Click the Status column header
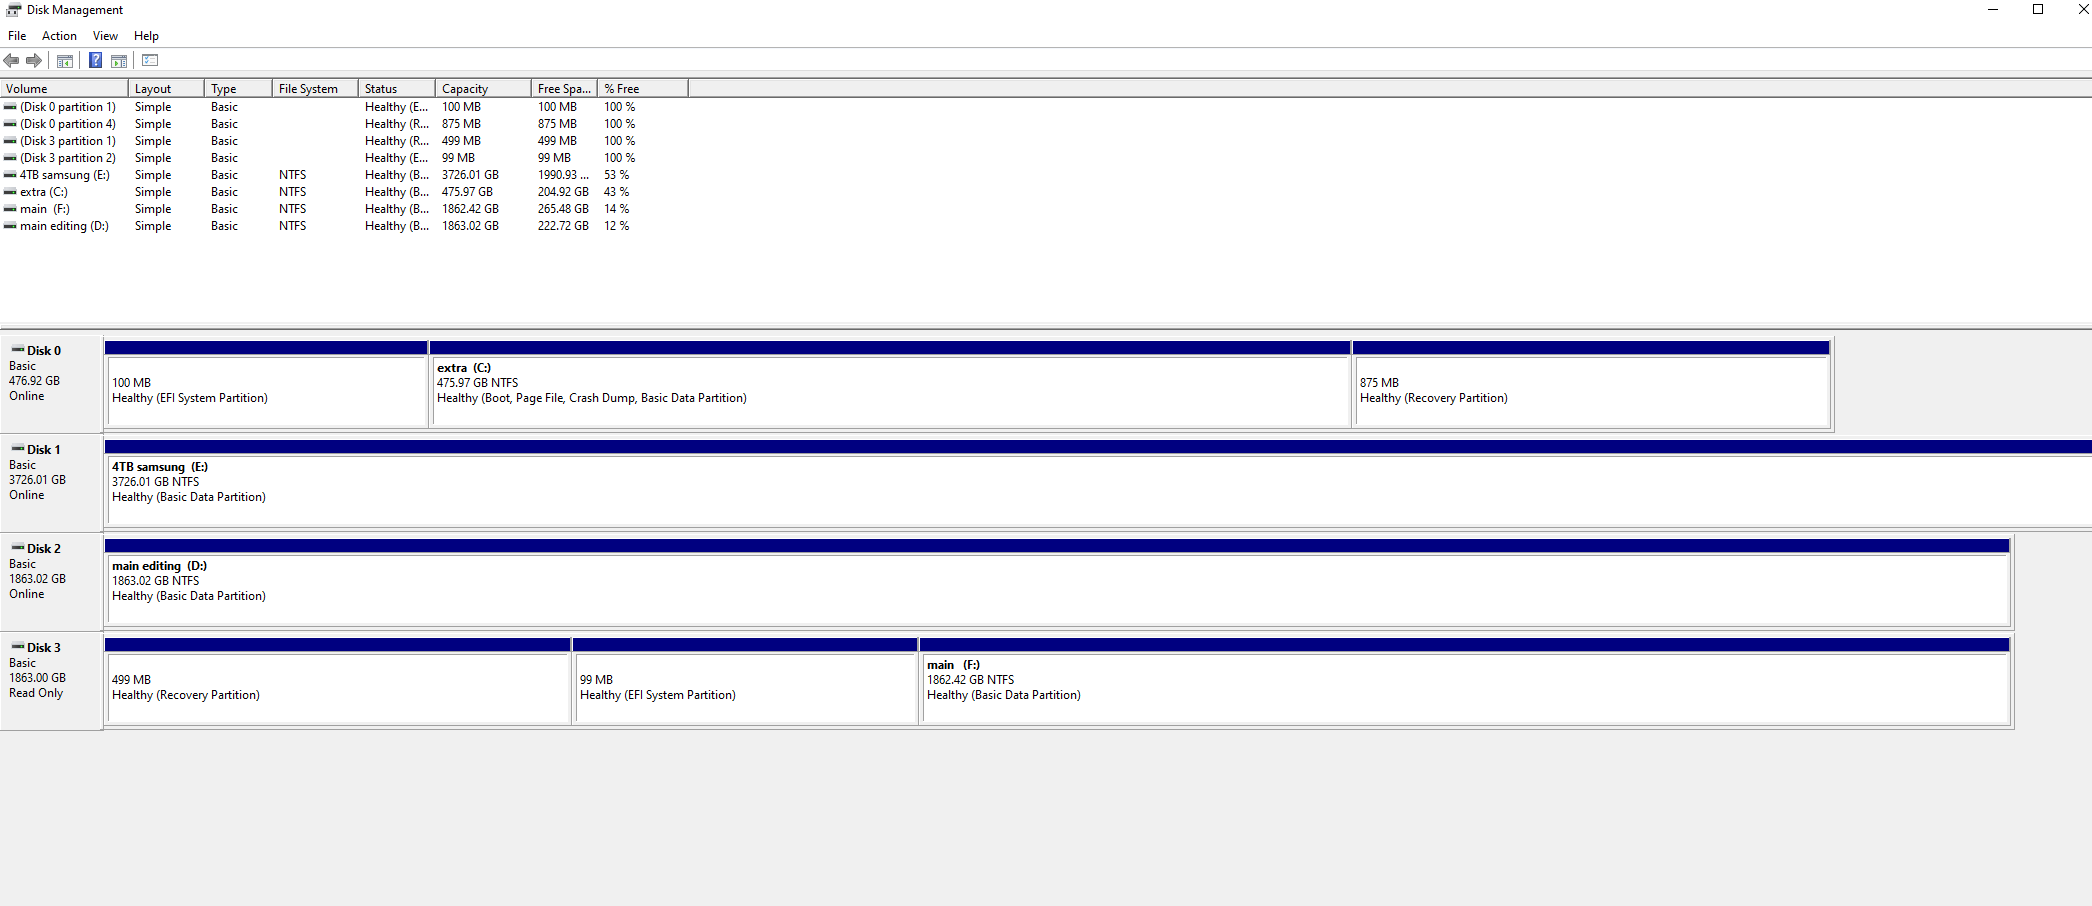This screenshot has height=906, width=2092. 397,89
